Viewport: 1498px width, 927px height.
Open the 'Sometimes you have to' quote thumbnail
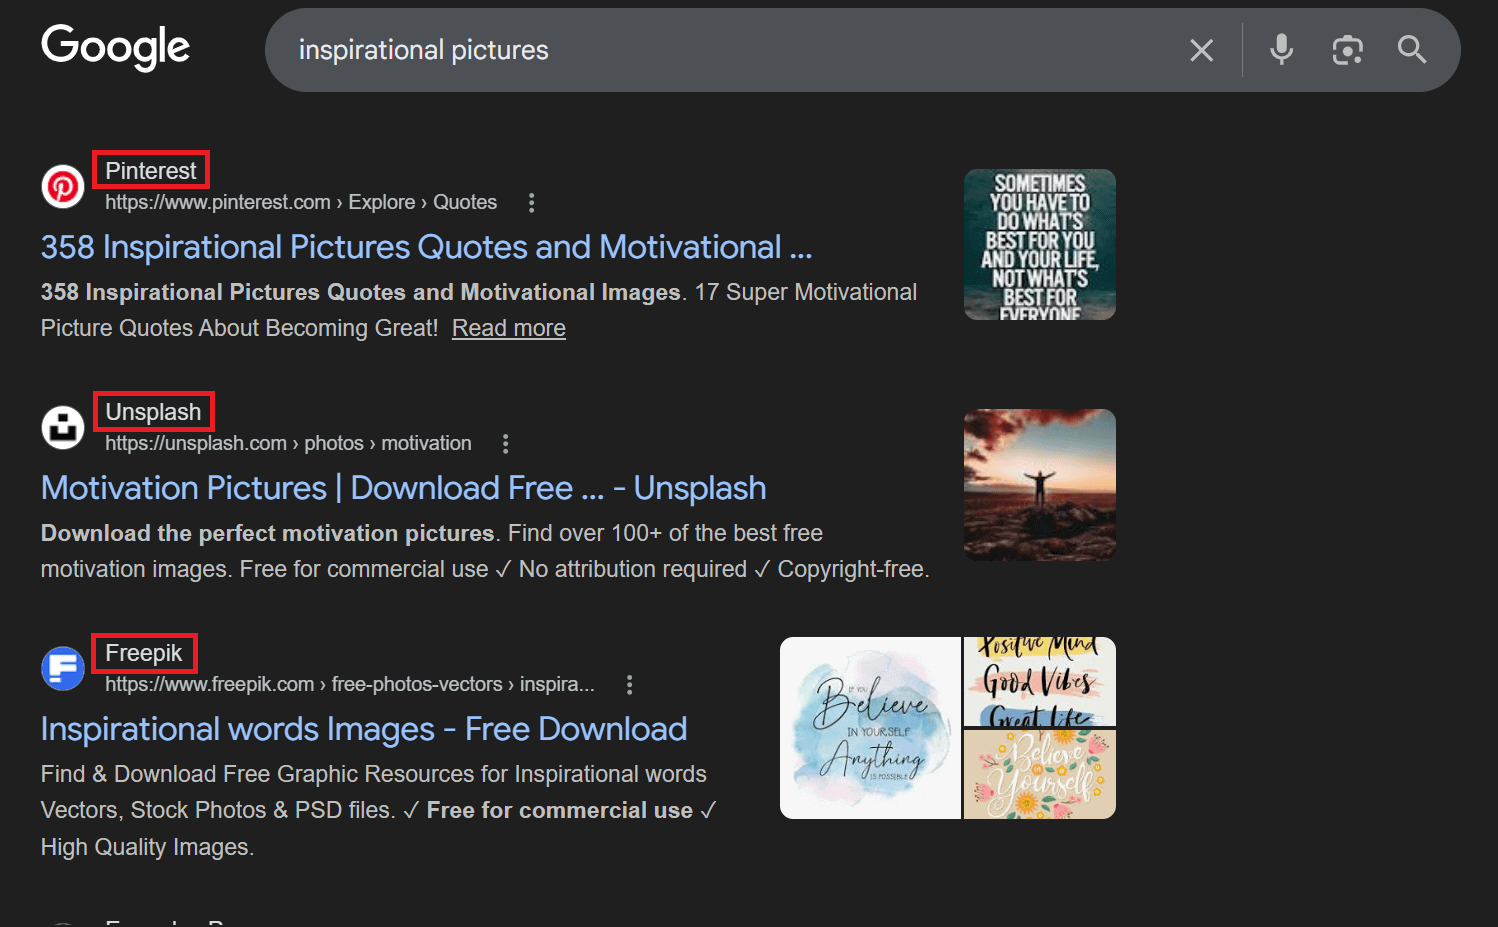point(1040,245)
